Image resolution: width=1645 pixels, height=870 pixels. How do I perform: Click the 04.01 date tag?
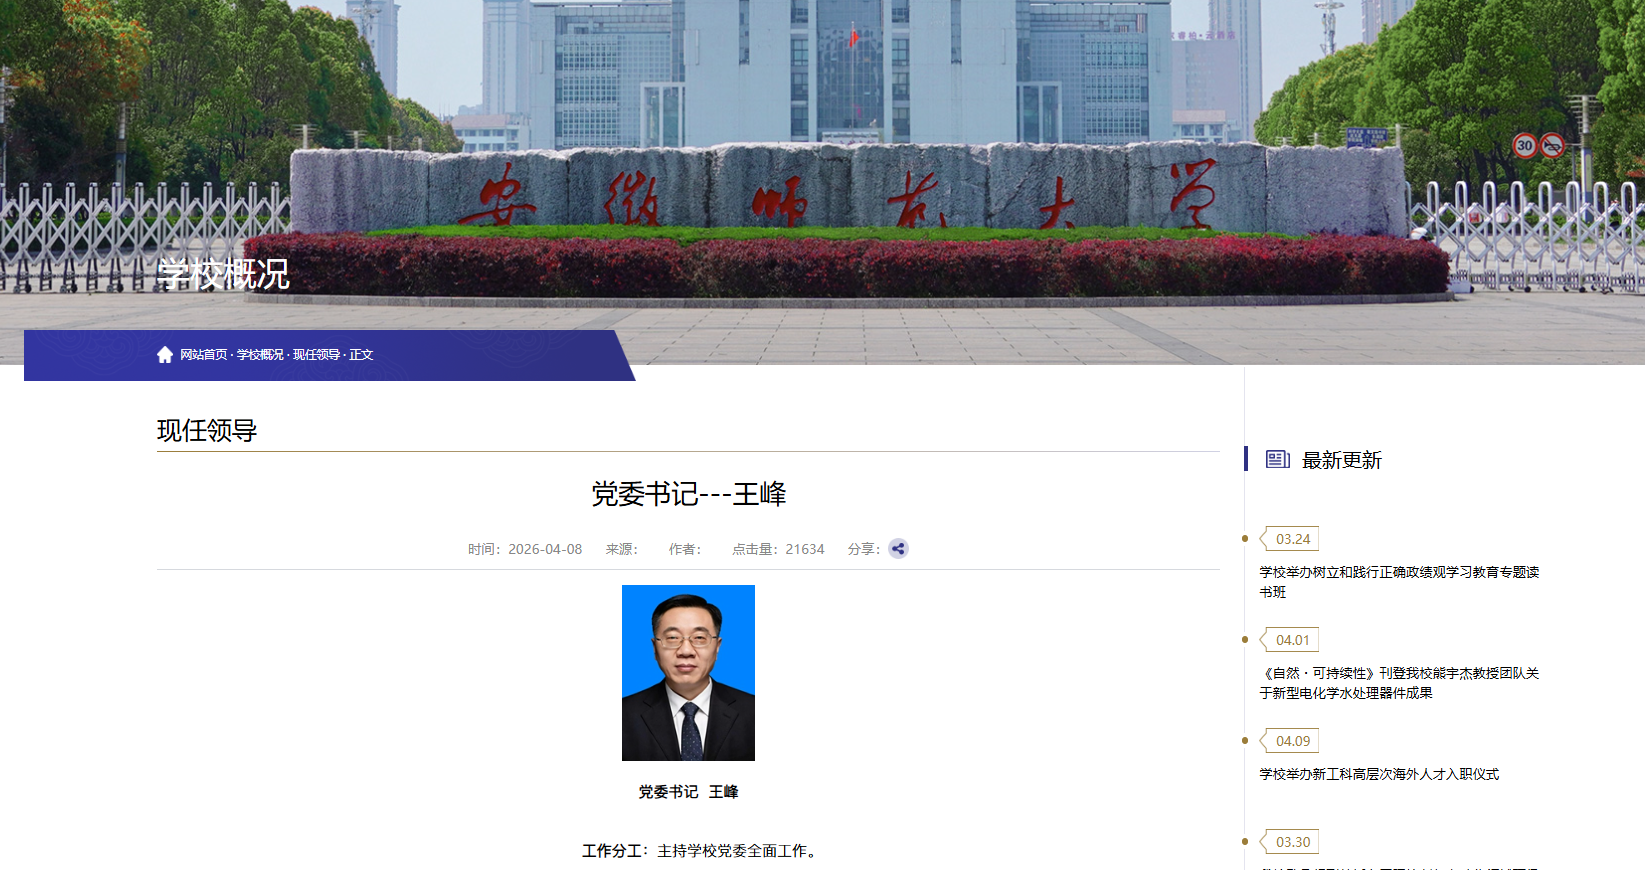(1290, 640)
